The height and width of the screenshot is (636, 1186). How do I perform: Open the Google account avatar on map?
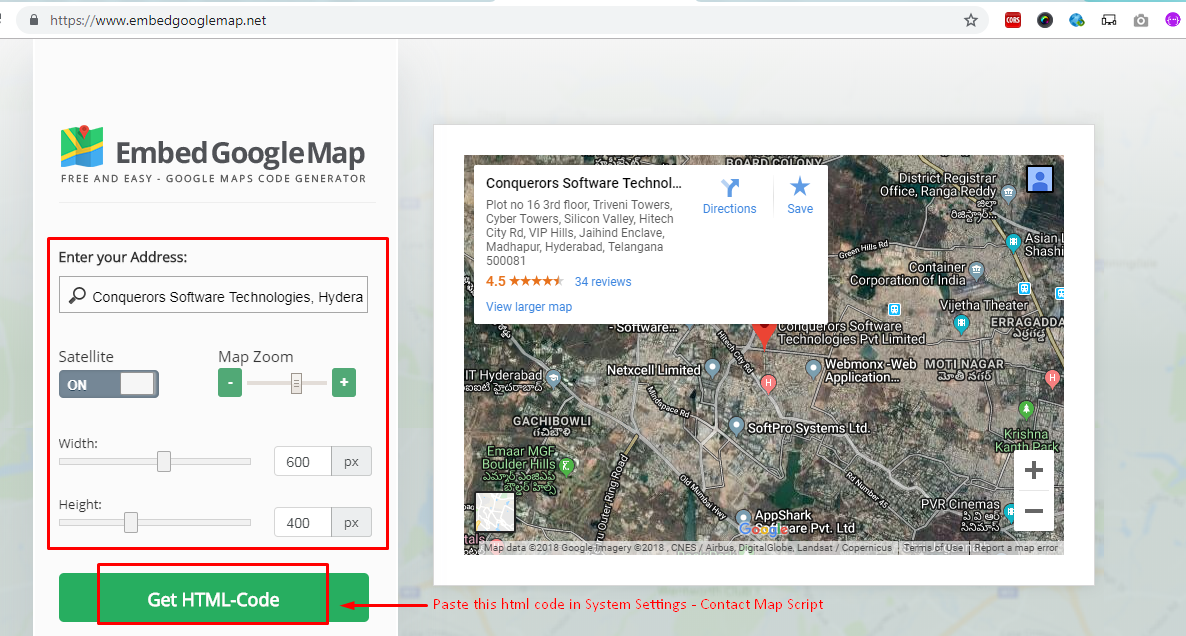click(1040, 179)
